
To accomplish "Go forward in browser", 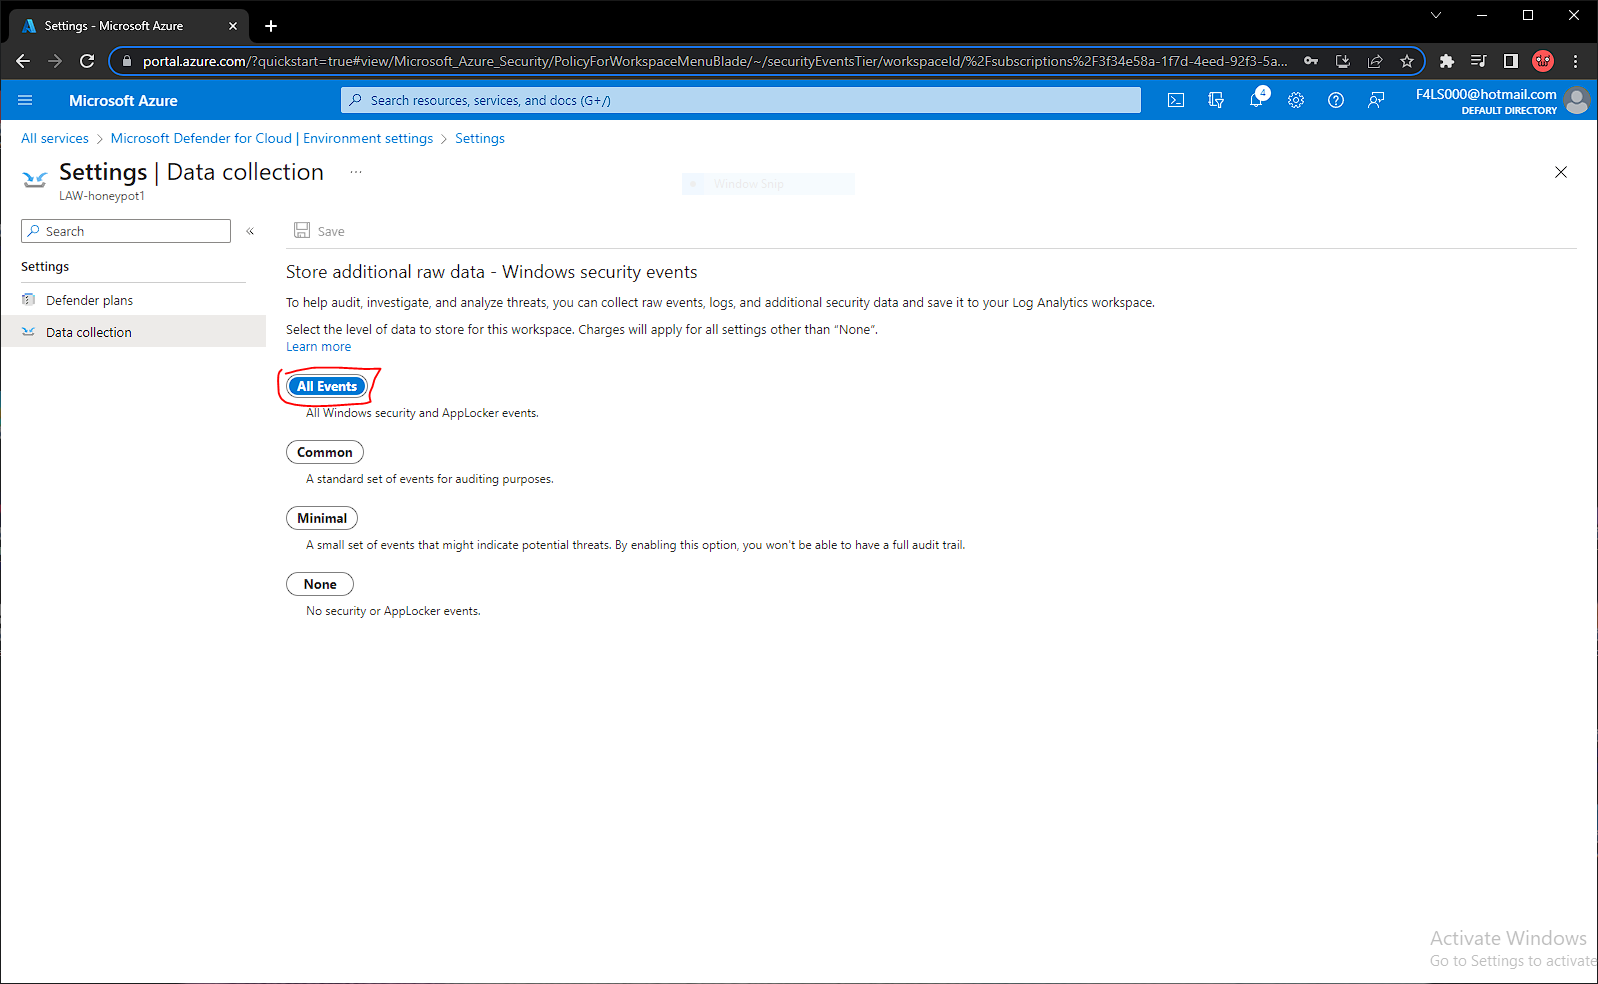I will point(55,61).
